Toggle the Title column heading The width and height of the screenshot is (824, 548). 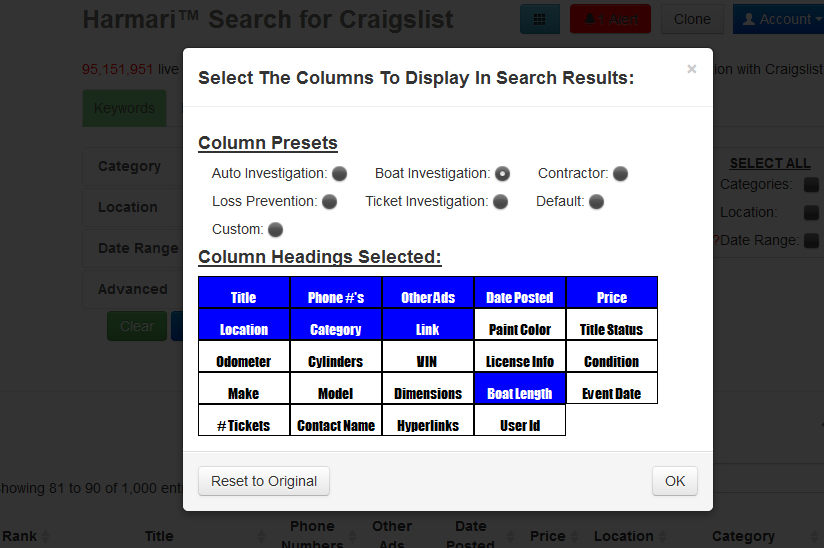tap(244, 292)
